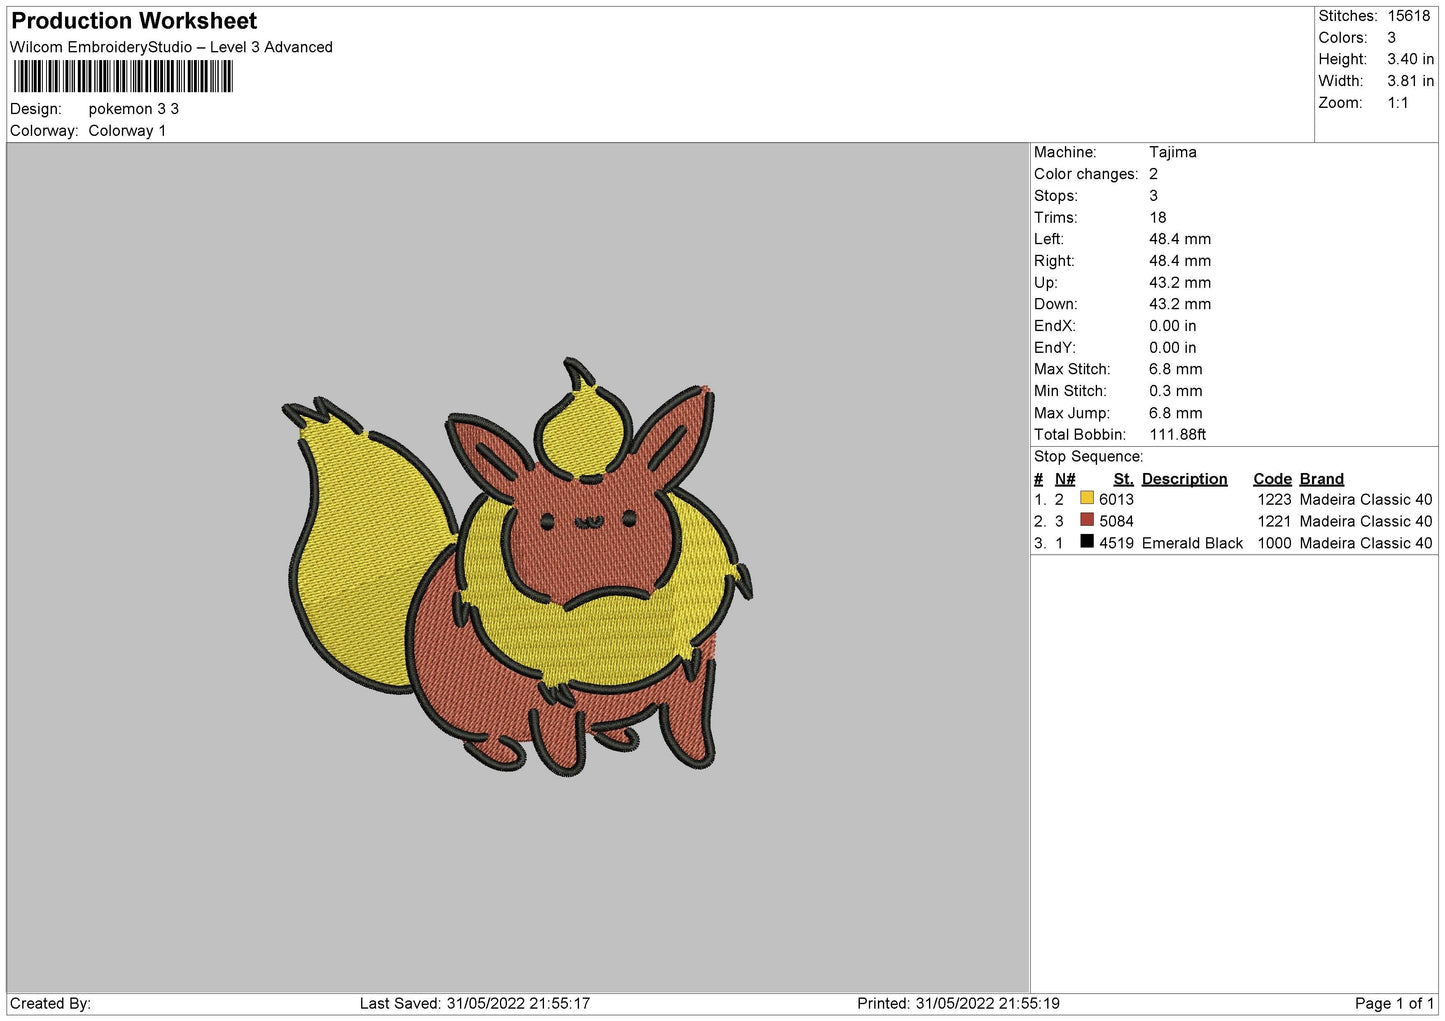Click the stitches count 15618
Image resolution: width=1445 pixels, height=1021 pixels.
tap(1408, 16)
